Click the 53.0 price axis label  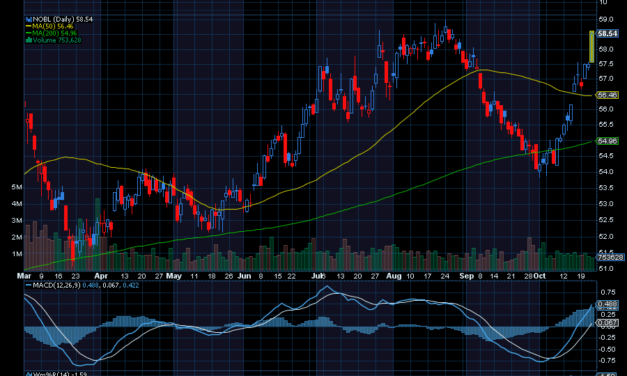[605, 204]
